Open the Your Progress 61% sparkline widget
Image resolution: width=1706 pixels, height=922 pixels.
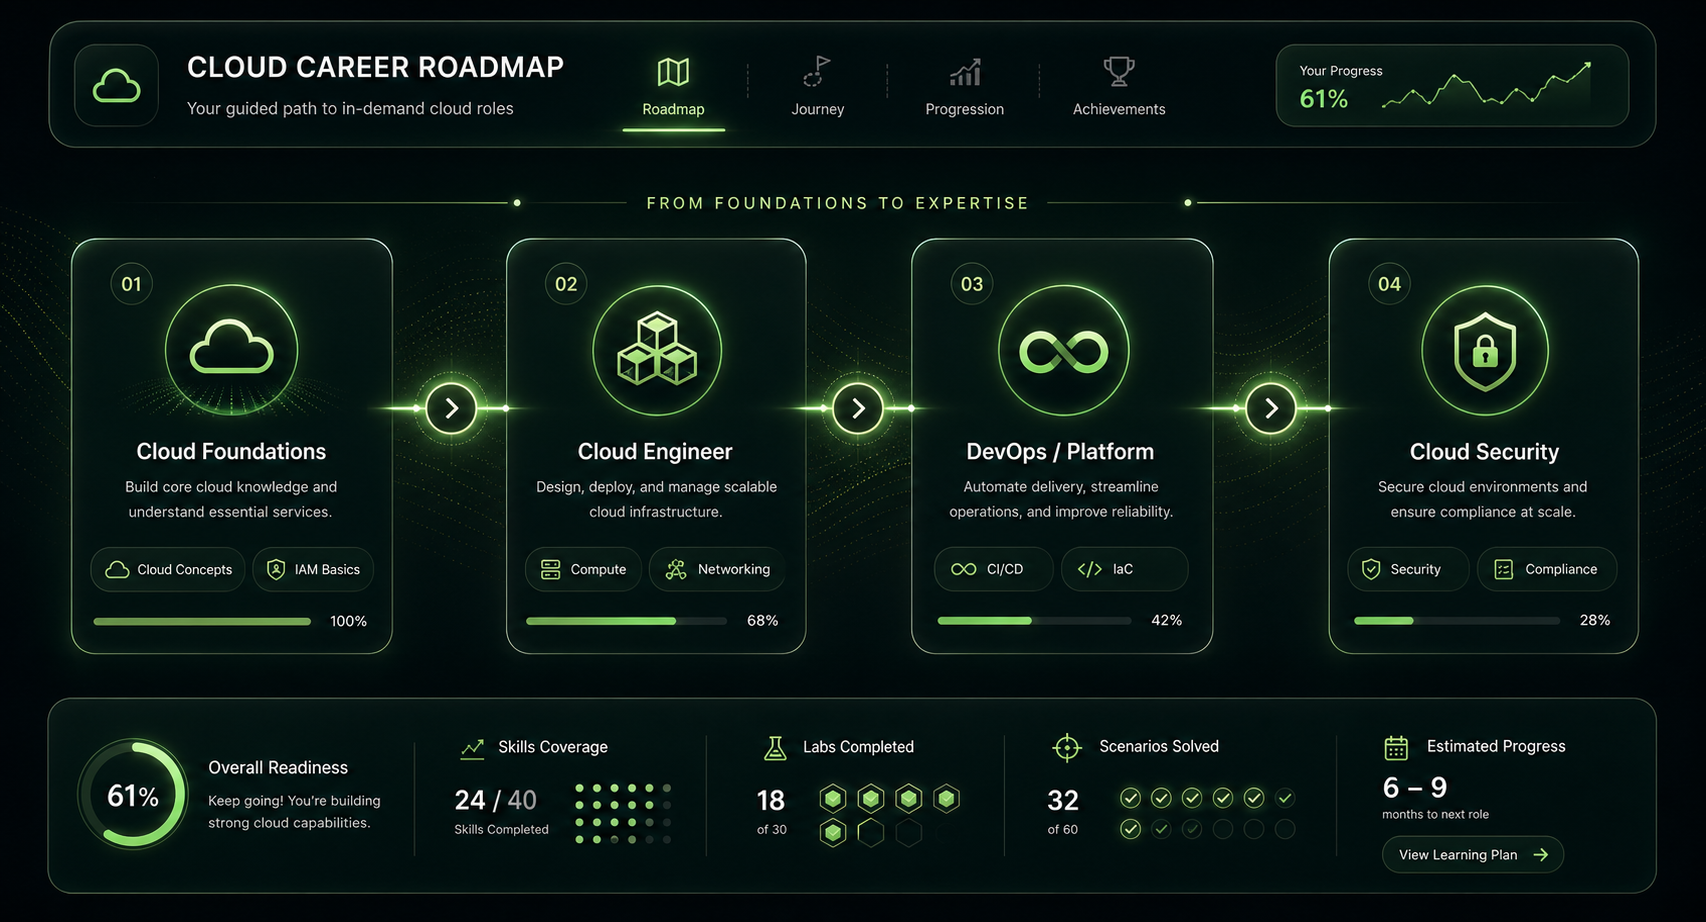[x=1452, y=86]
